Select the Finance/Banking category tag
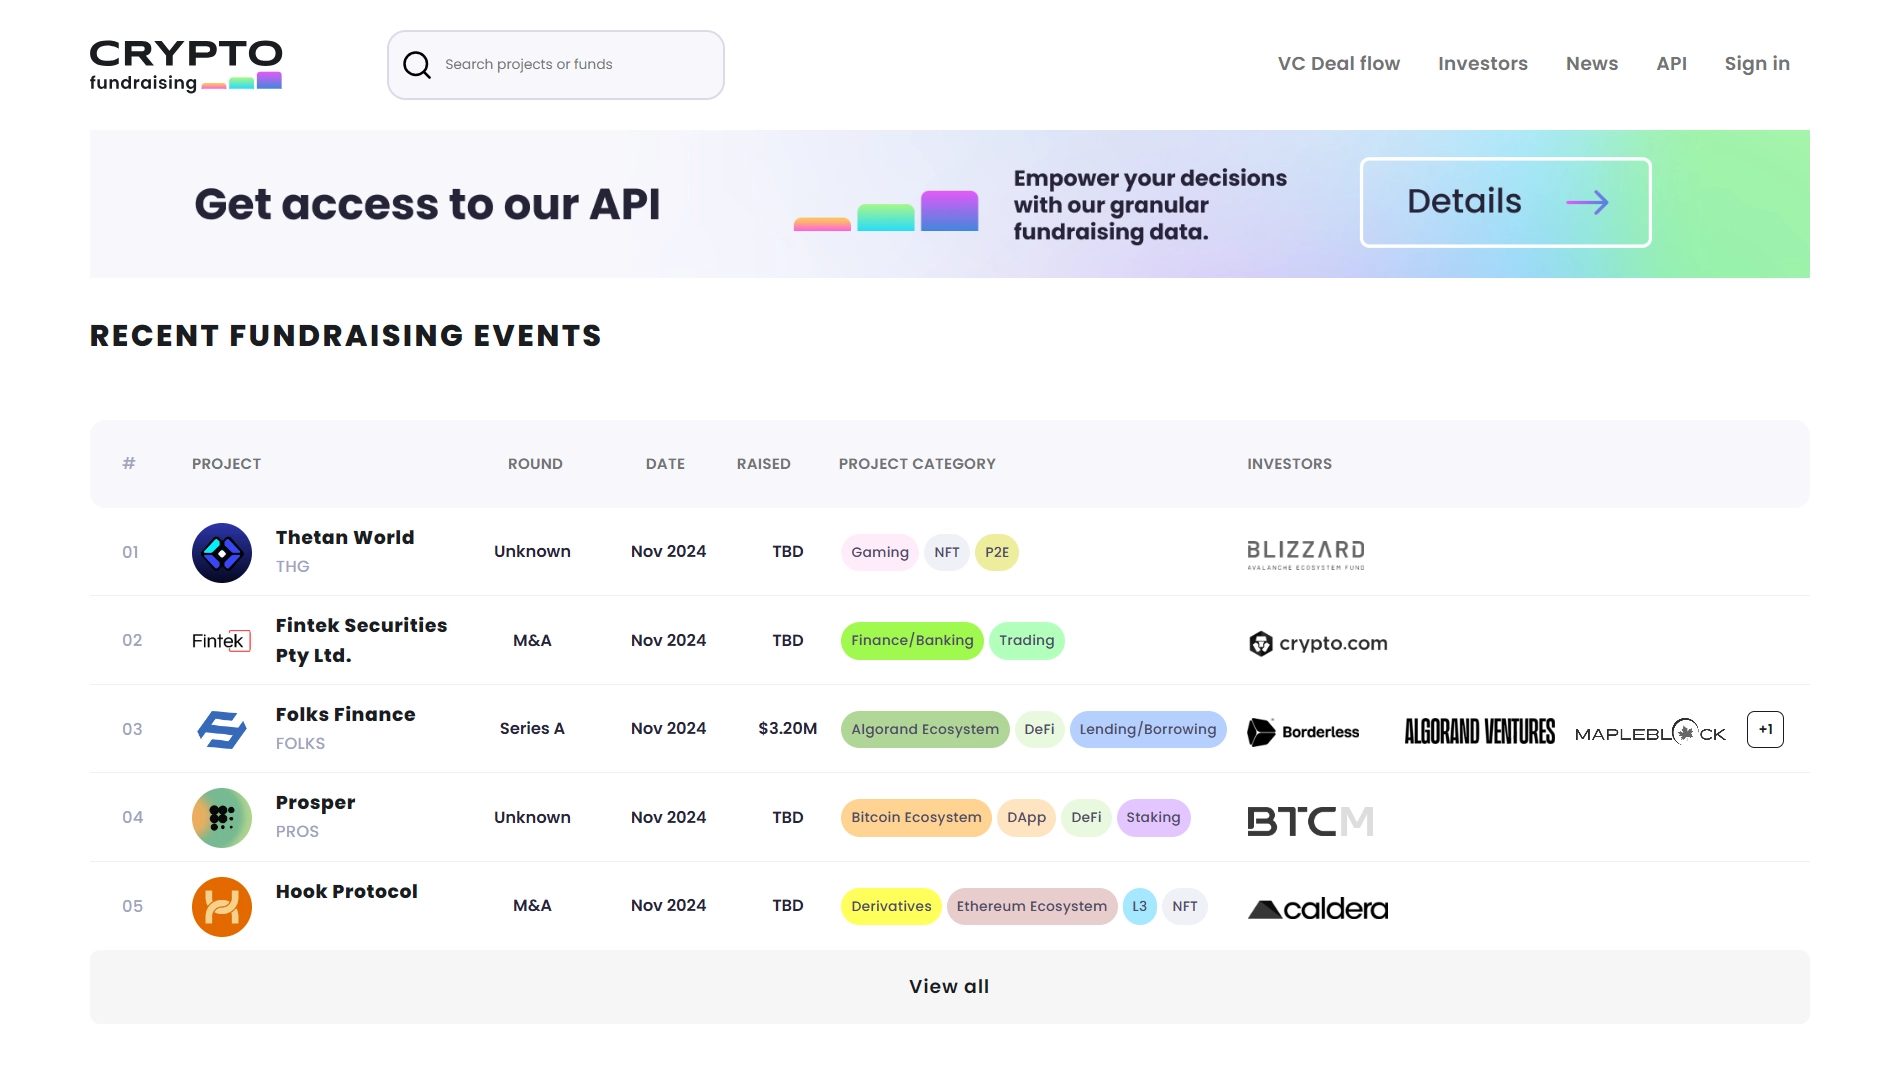The image size is (1893, 1080). click(x=912, y=641)
